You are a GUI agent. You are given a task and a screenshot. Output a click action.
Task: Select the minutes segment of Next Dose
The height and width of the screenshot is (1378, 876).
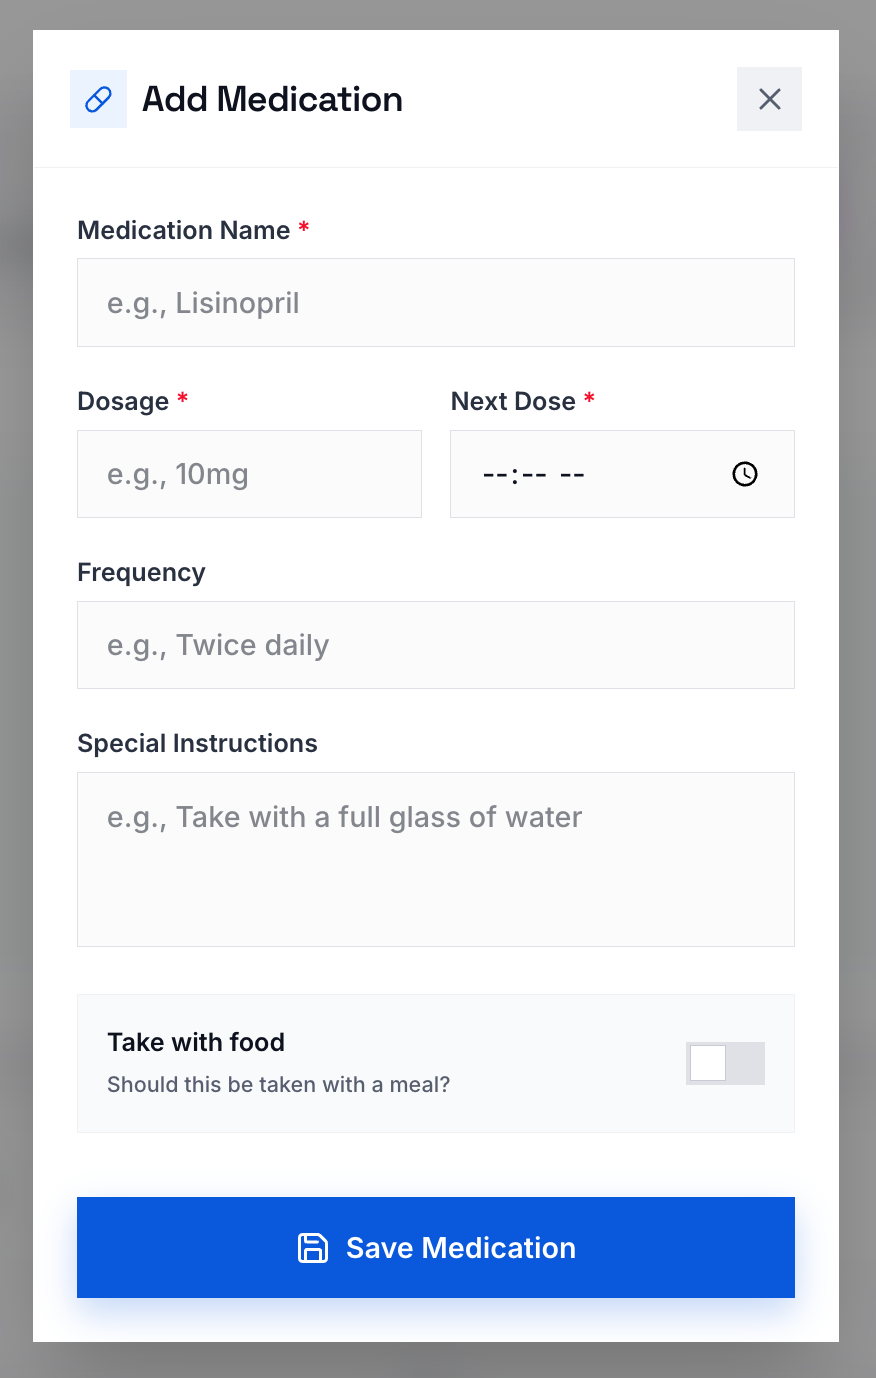(x=534, y=475)
